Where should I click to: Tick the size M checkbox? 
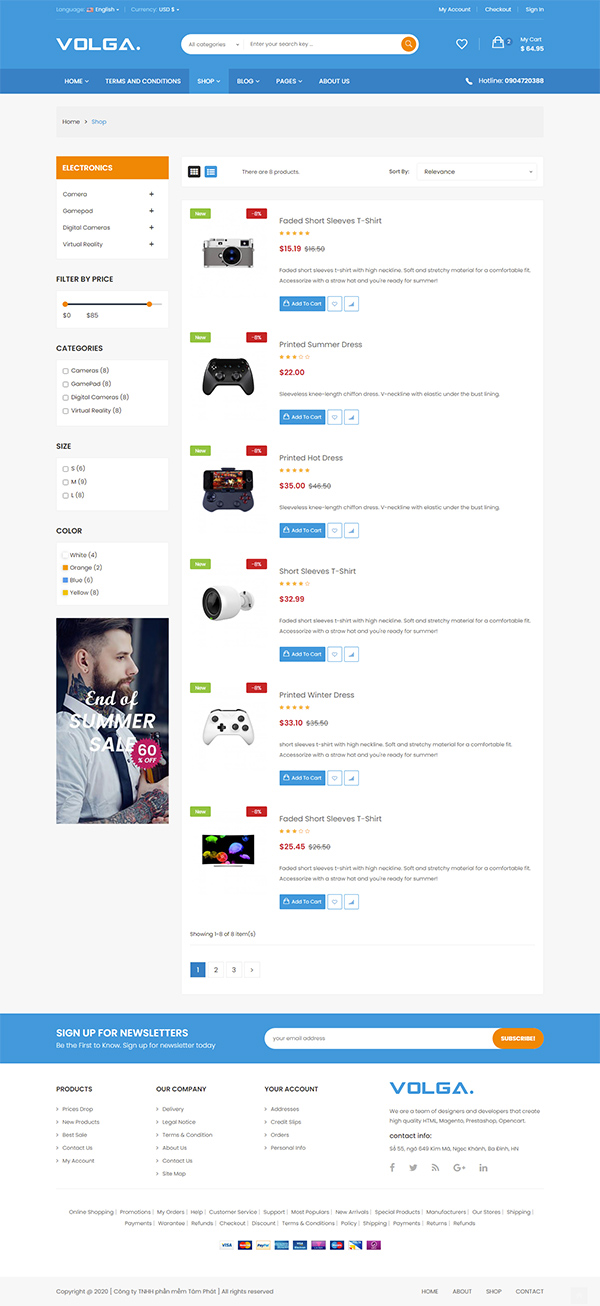[x=66, y=482]
